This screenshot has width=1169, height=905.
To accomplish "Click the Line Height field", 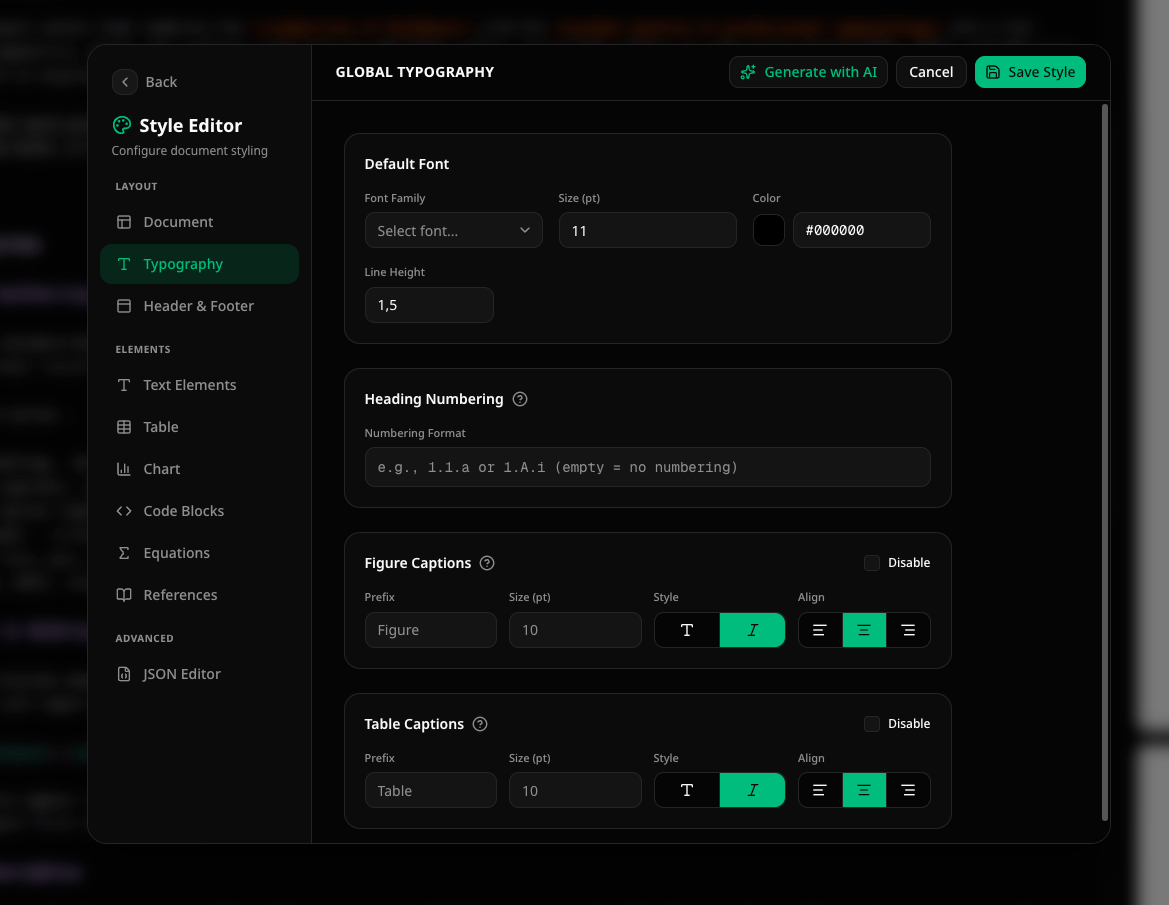I will click(429, 305).
